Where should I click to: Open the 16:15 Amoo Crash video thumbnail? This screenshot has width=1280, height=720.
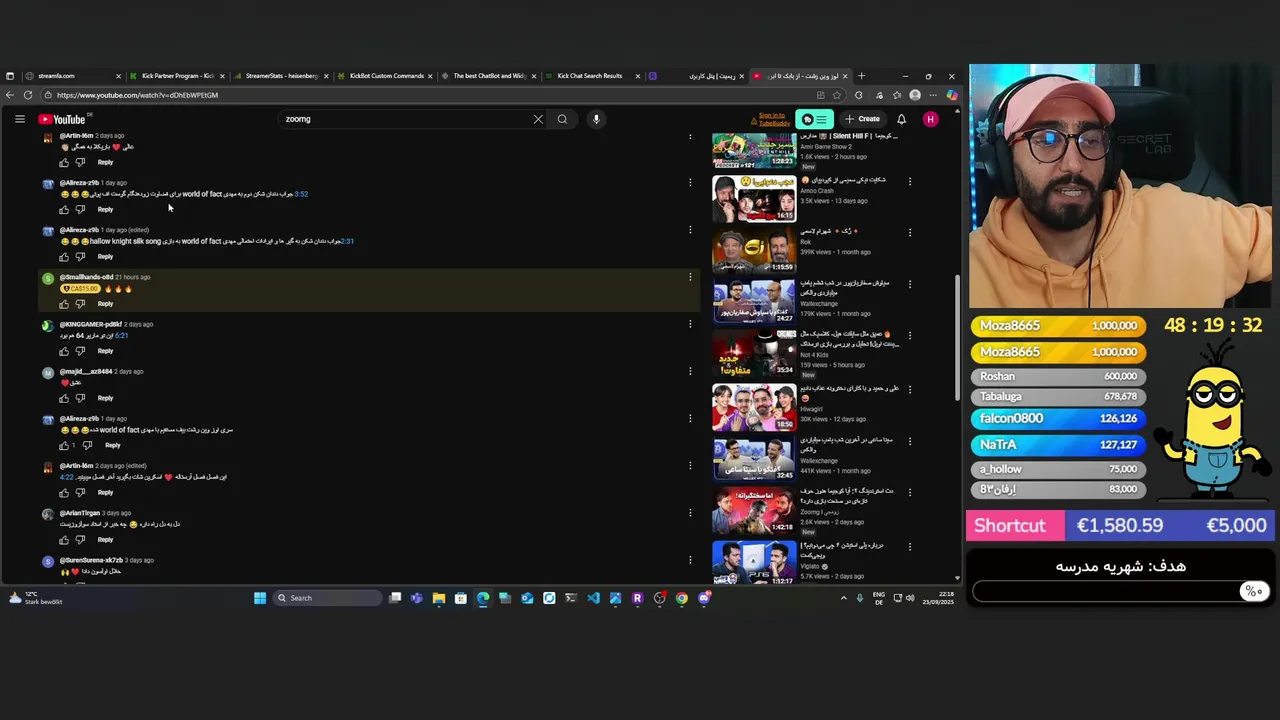click(x=754, y=198)
